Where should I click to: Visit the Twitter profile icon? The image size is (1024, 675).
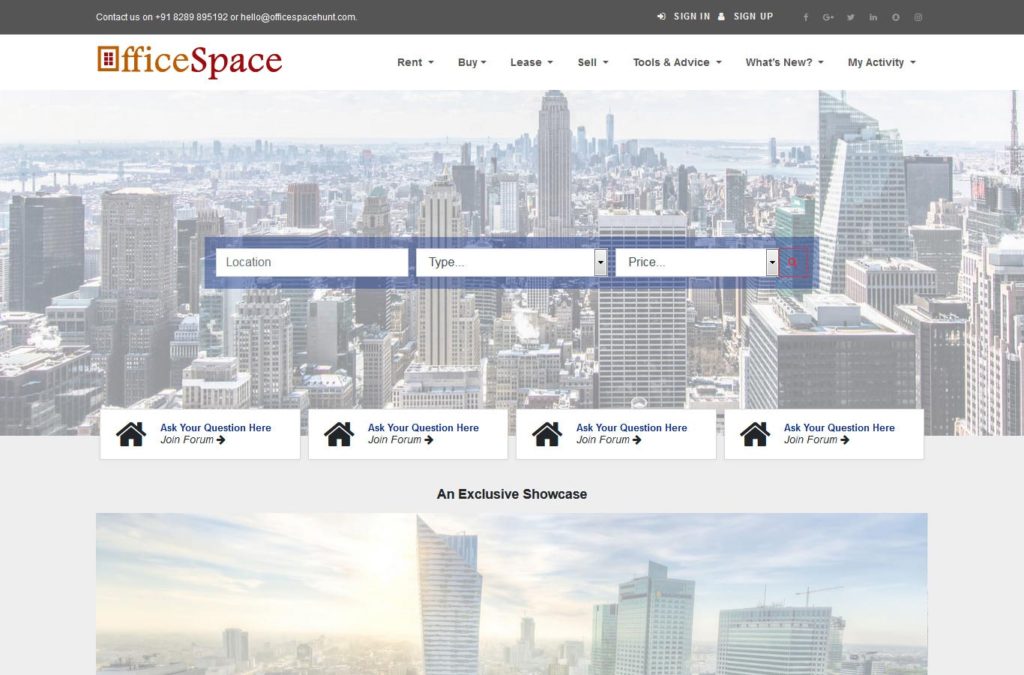851,17
